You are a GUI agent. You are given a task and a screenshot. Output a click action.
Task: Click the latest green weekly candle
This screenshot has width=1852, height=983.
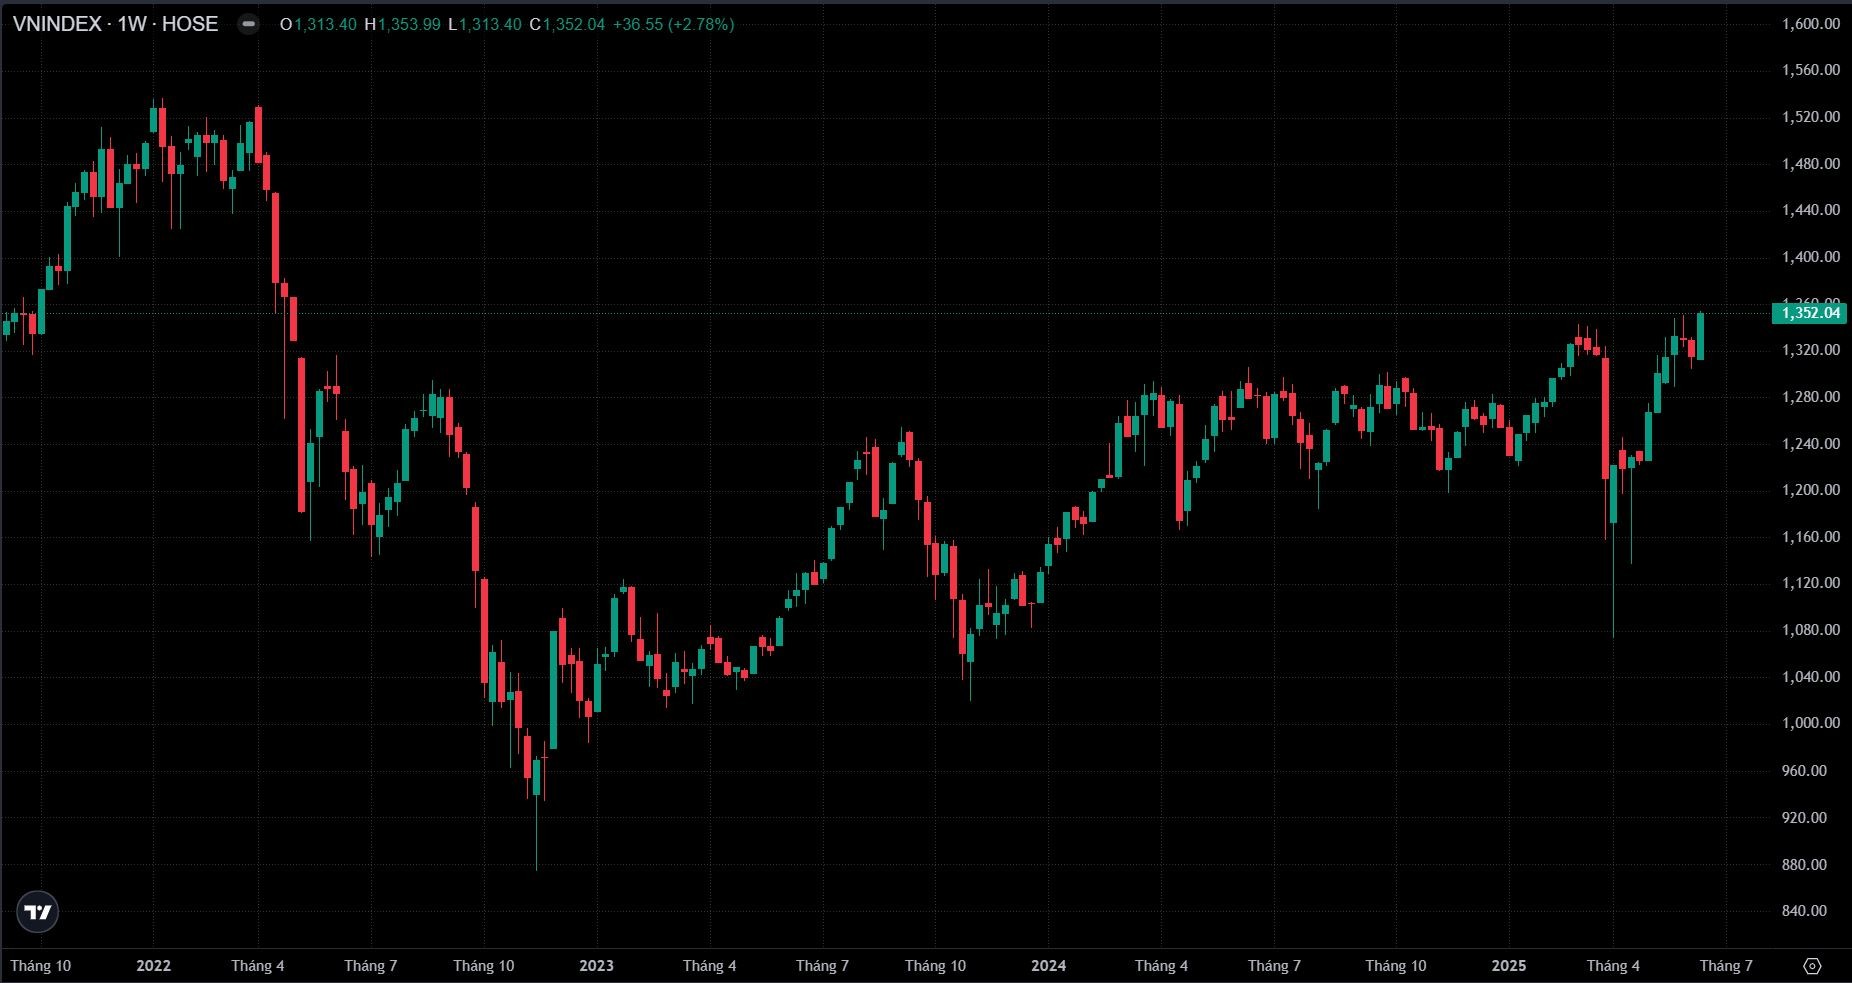click(1700, 336)
